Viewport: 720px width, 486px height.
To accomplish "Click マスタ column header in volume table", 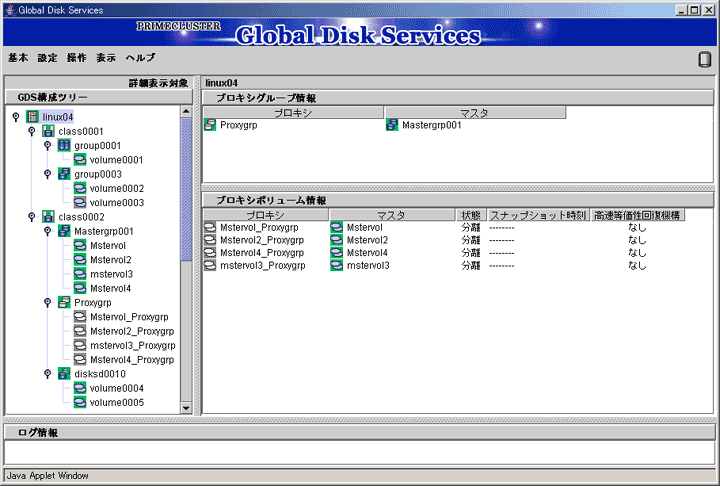I will [x=392, y=215].
